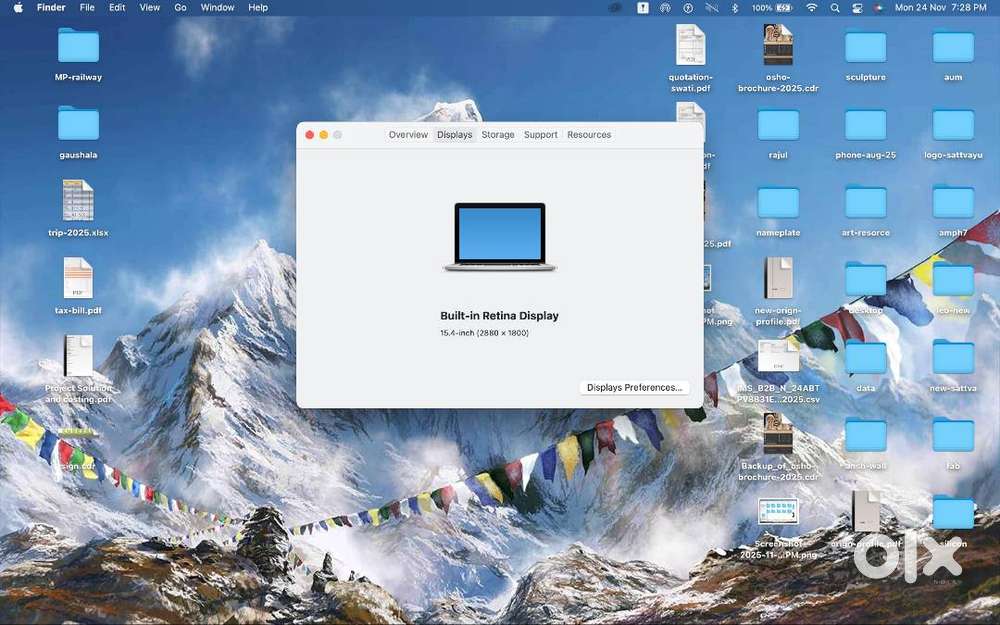Screen dimensions: 1000x625
Task: Open the Spotlight search icon
Action: click(x=835, y=7)
